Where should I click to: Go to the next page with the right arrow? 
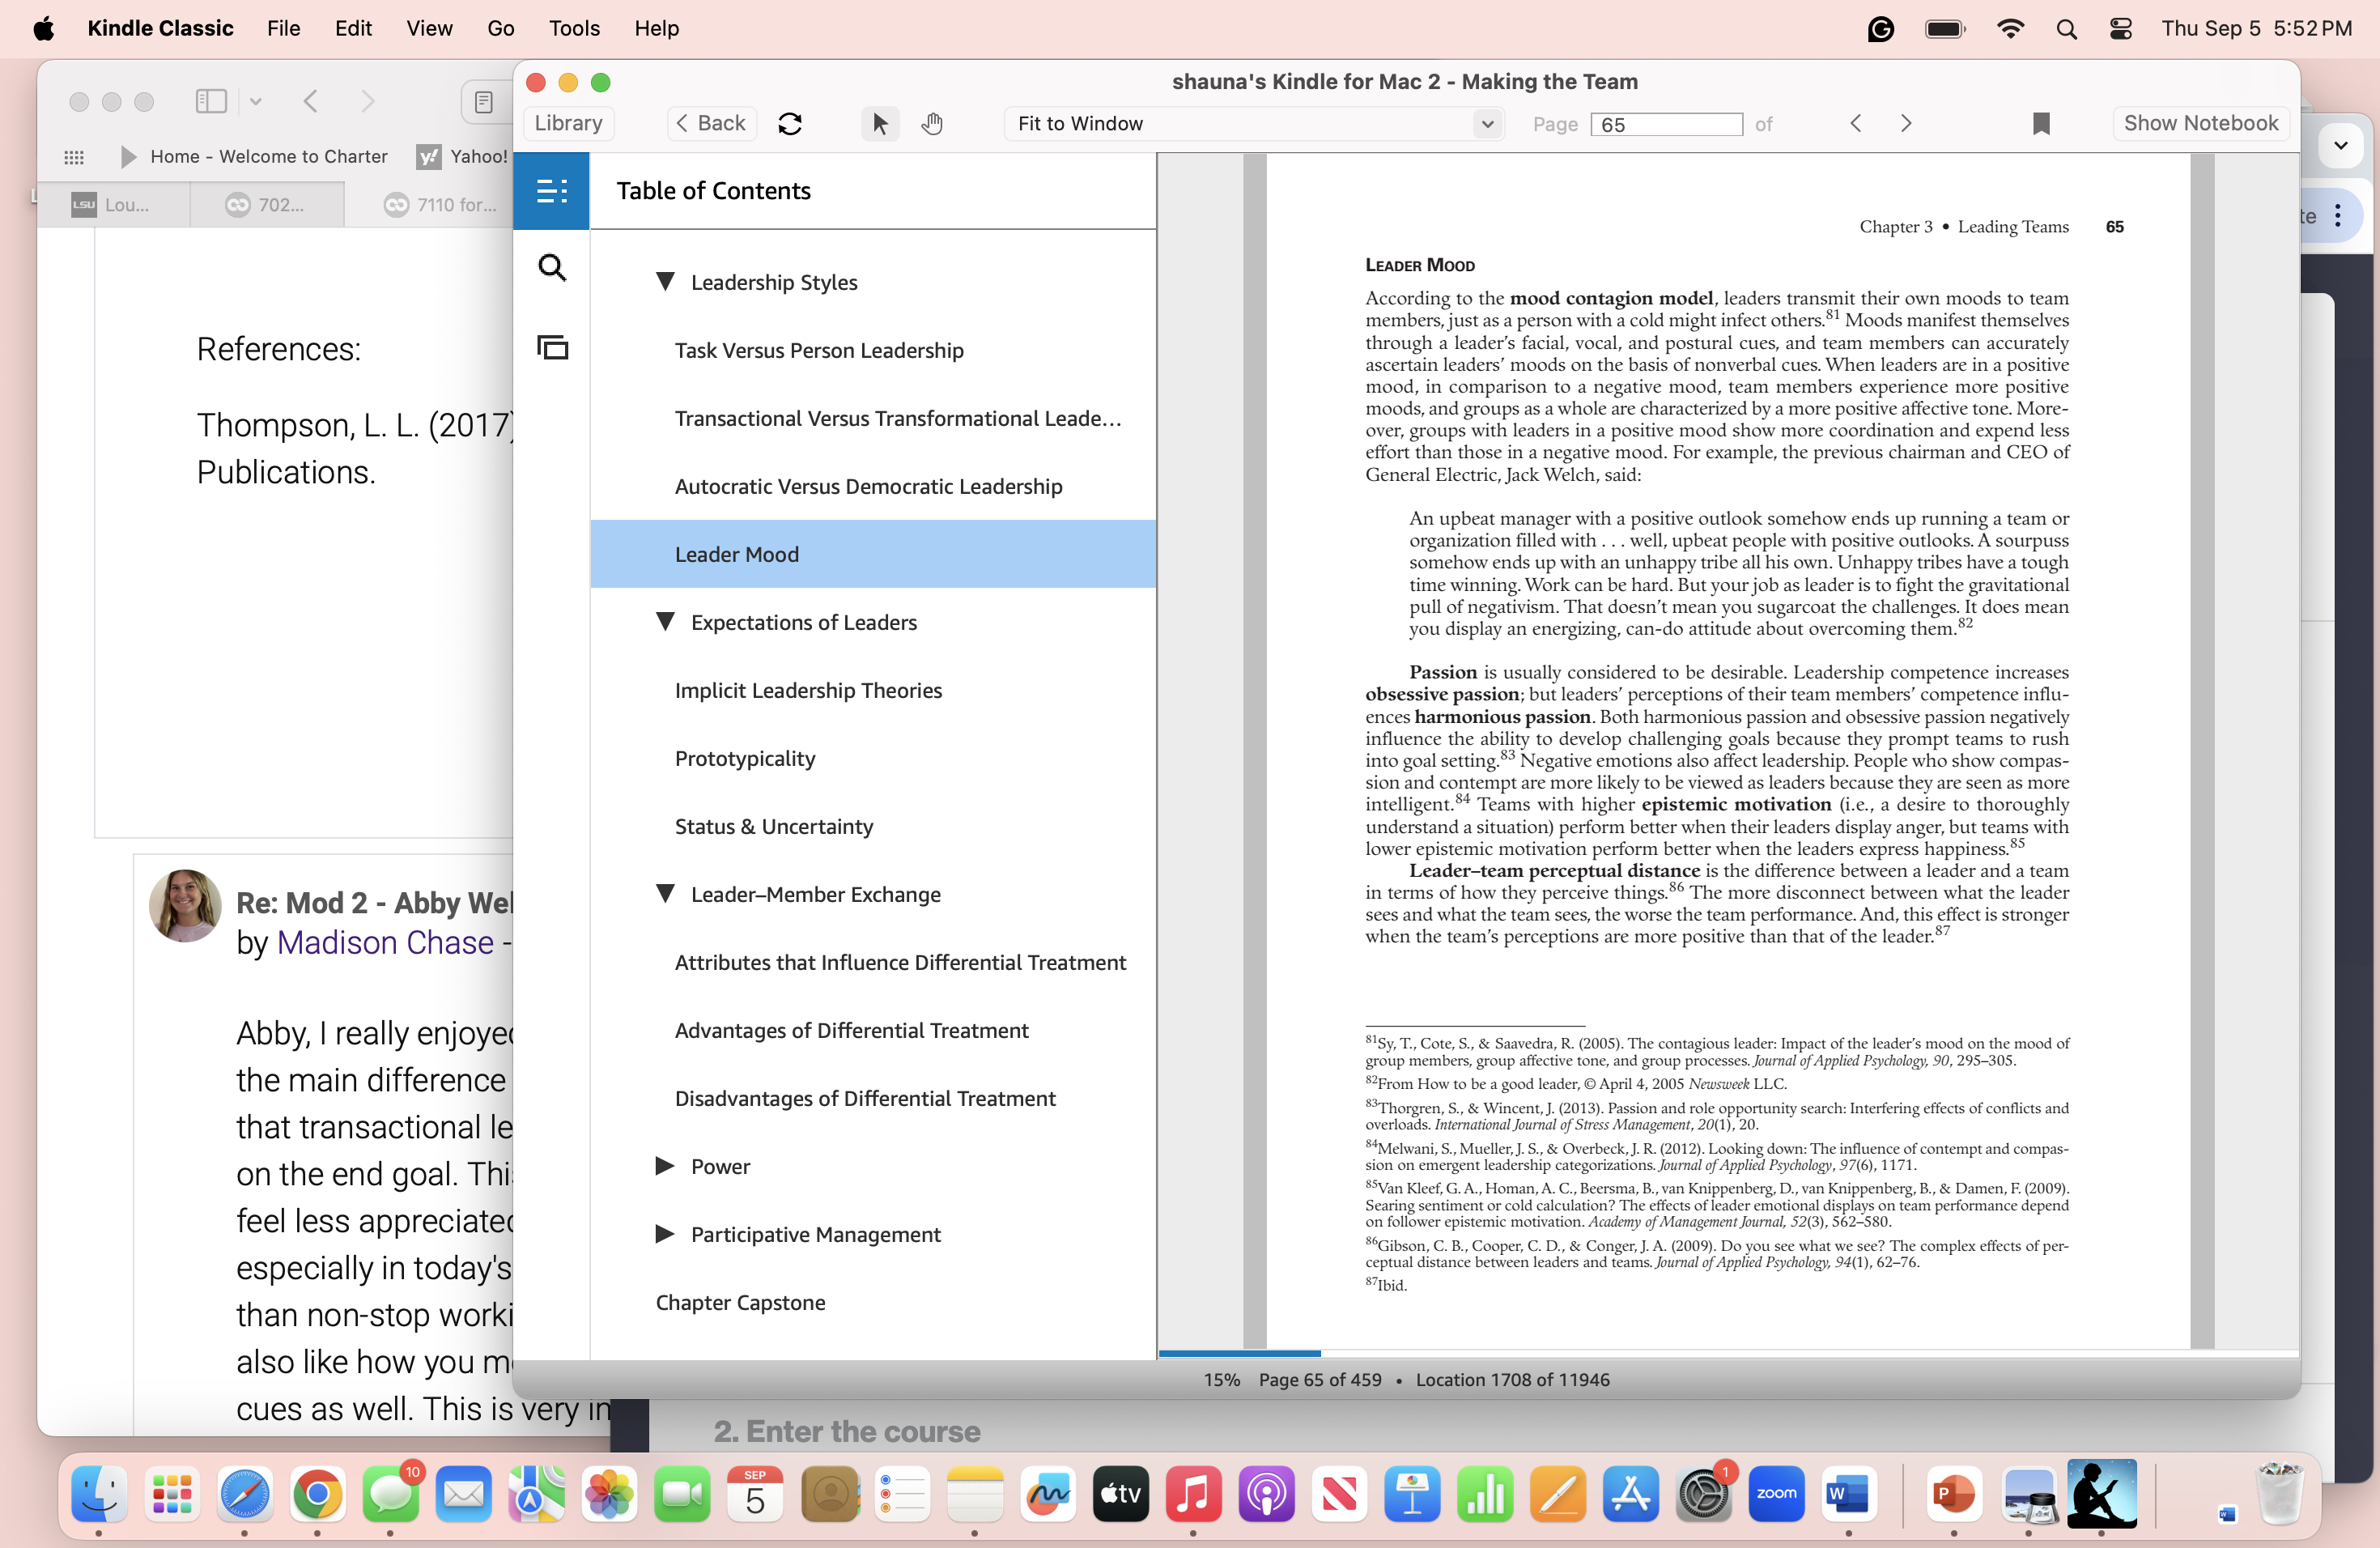[x=1905, y=123]
